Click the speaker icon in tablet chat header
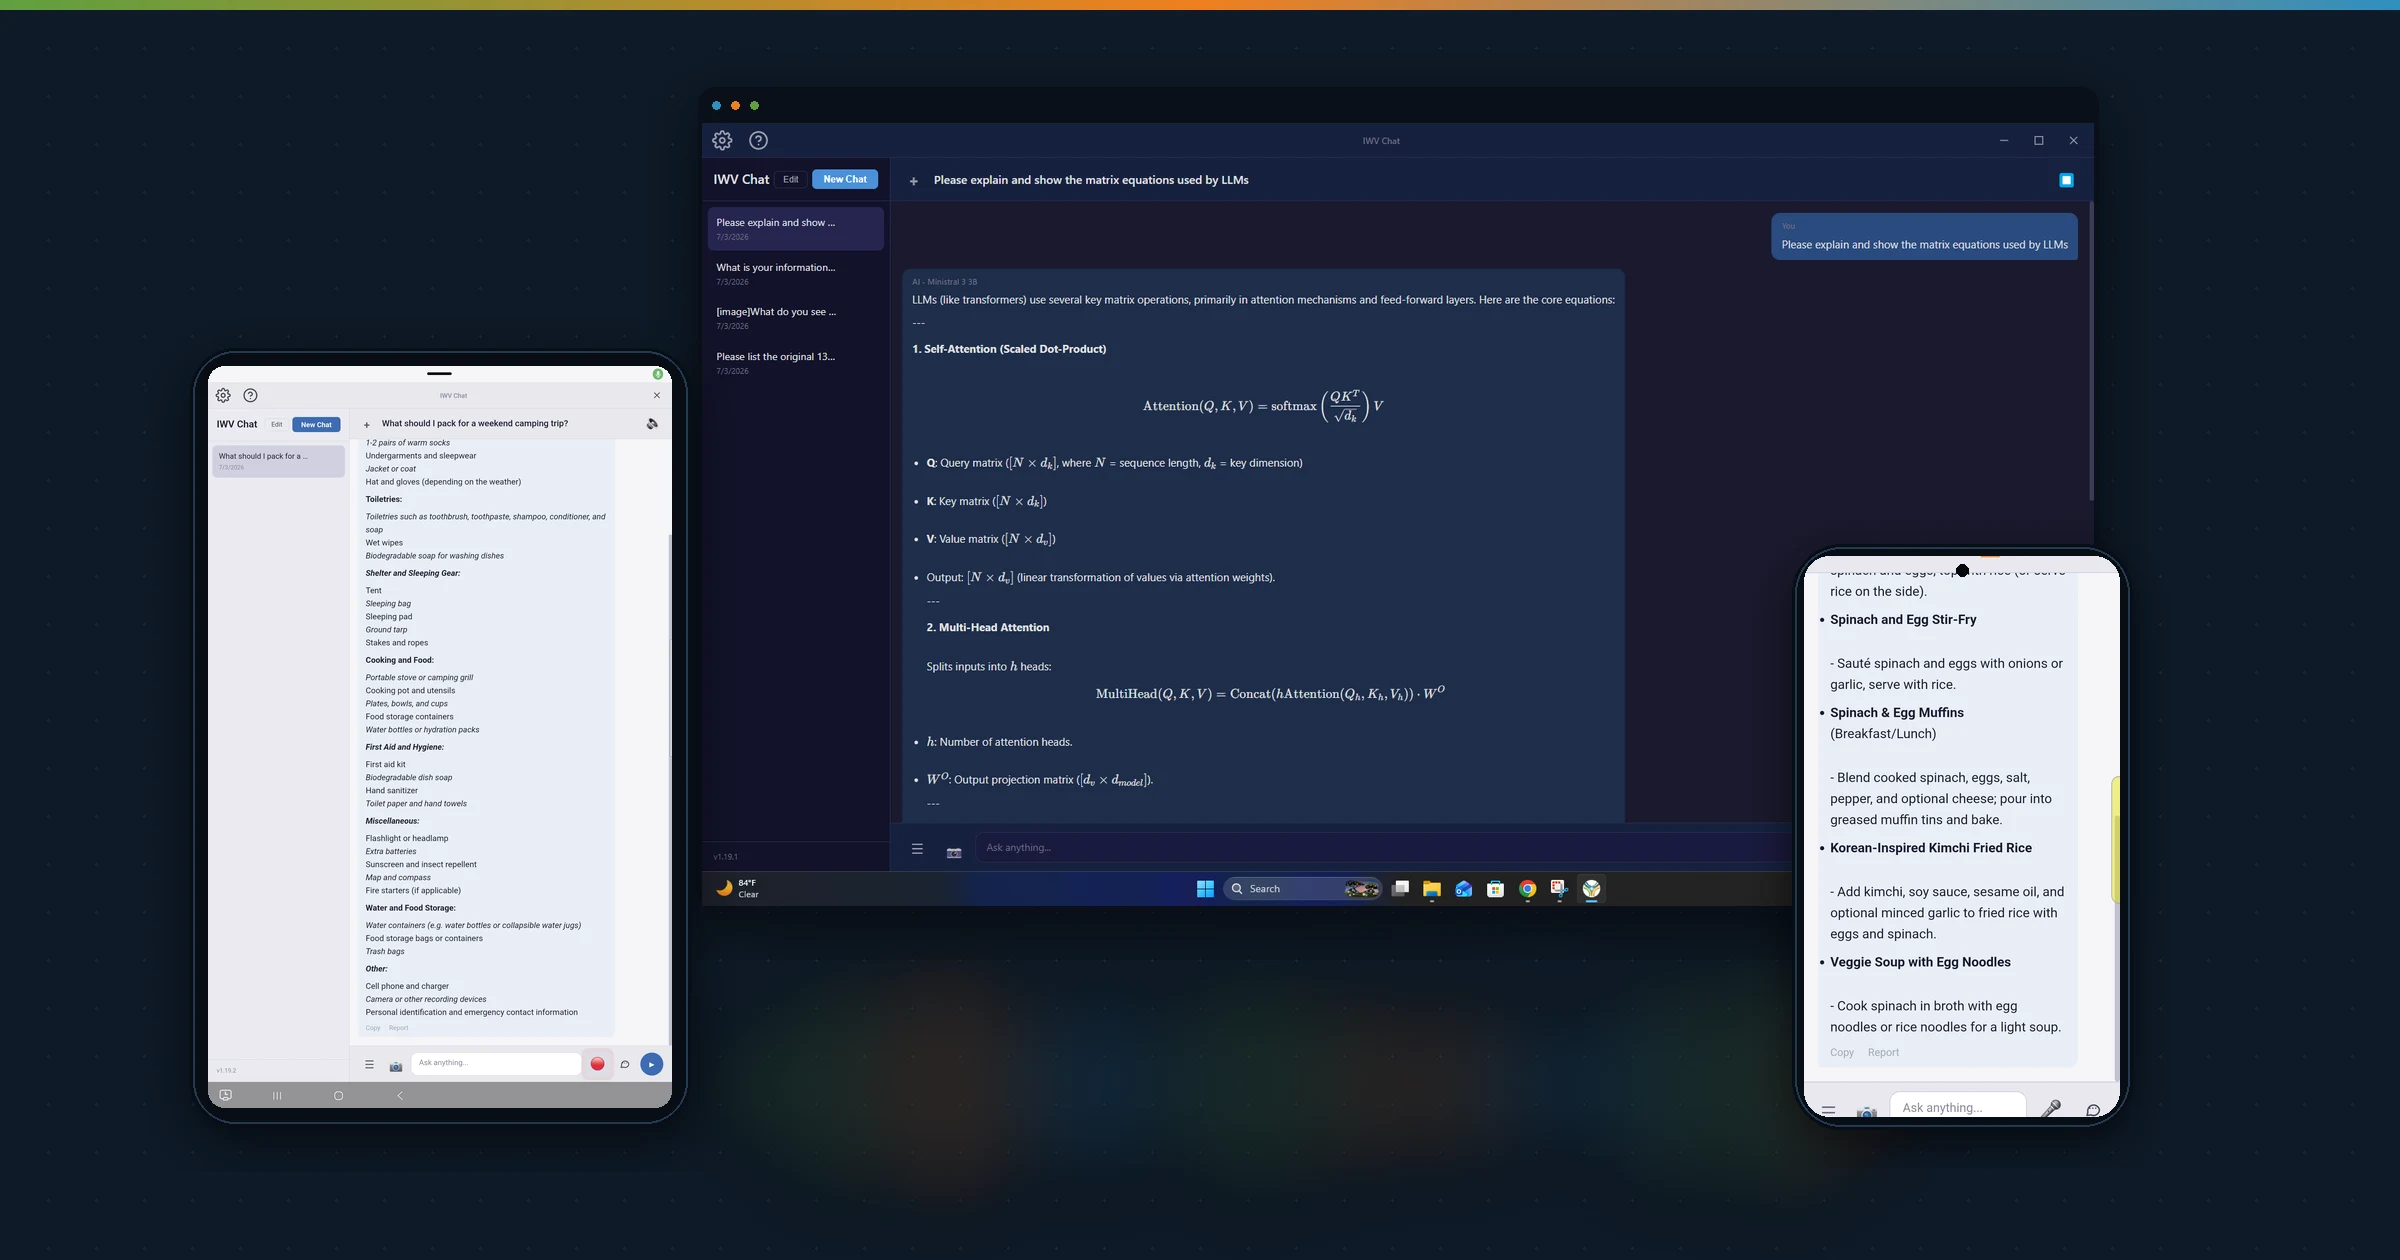Image resolution: width=2400 pixels, height=1260 pixels. (x=652, y=424)
